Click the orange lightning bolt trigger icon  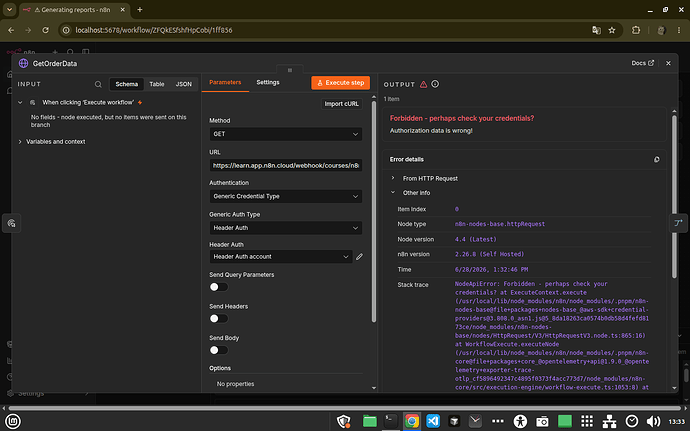point(140,103)
